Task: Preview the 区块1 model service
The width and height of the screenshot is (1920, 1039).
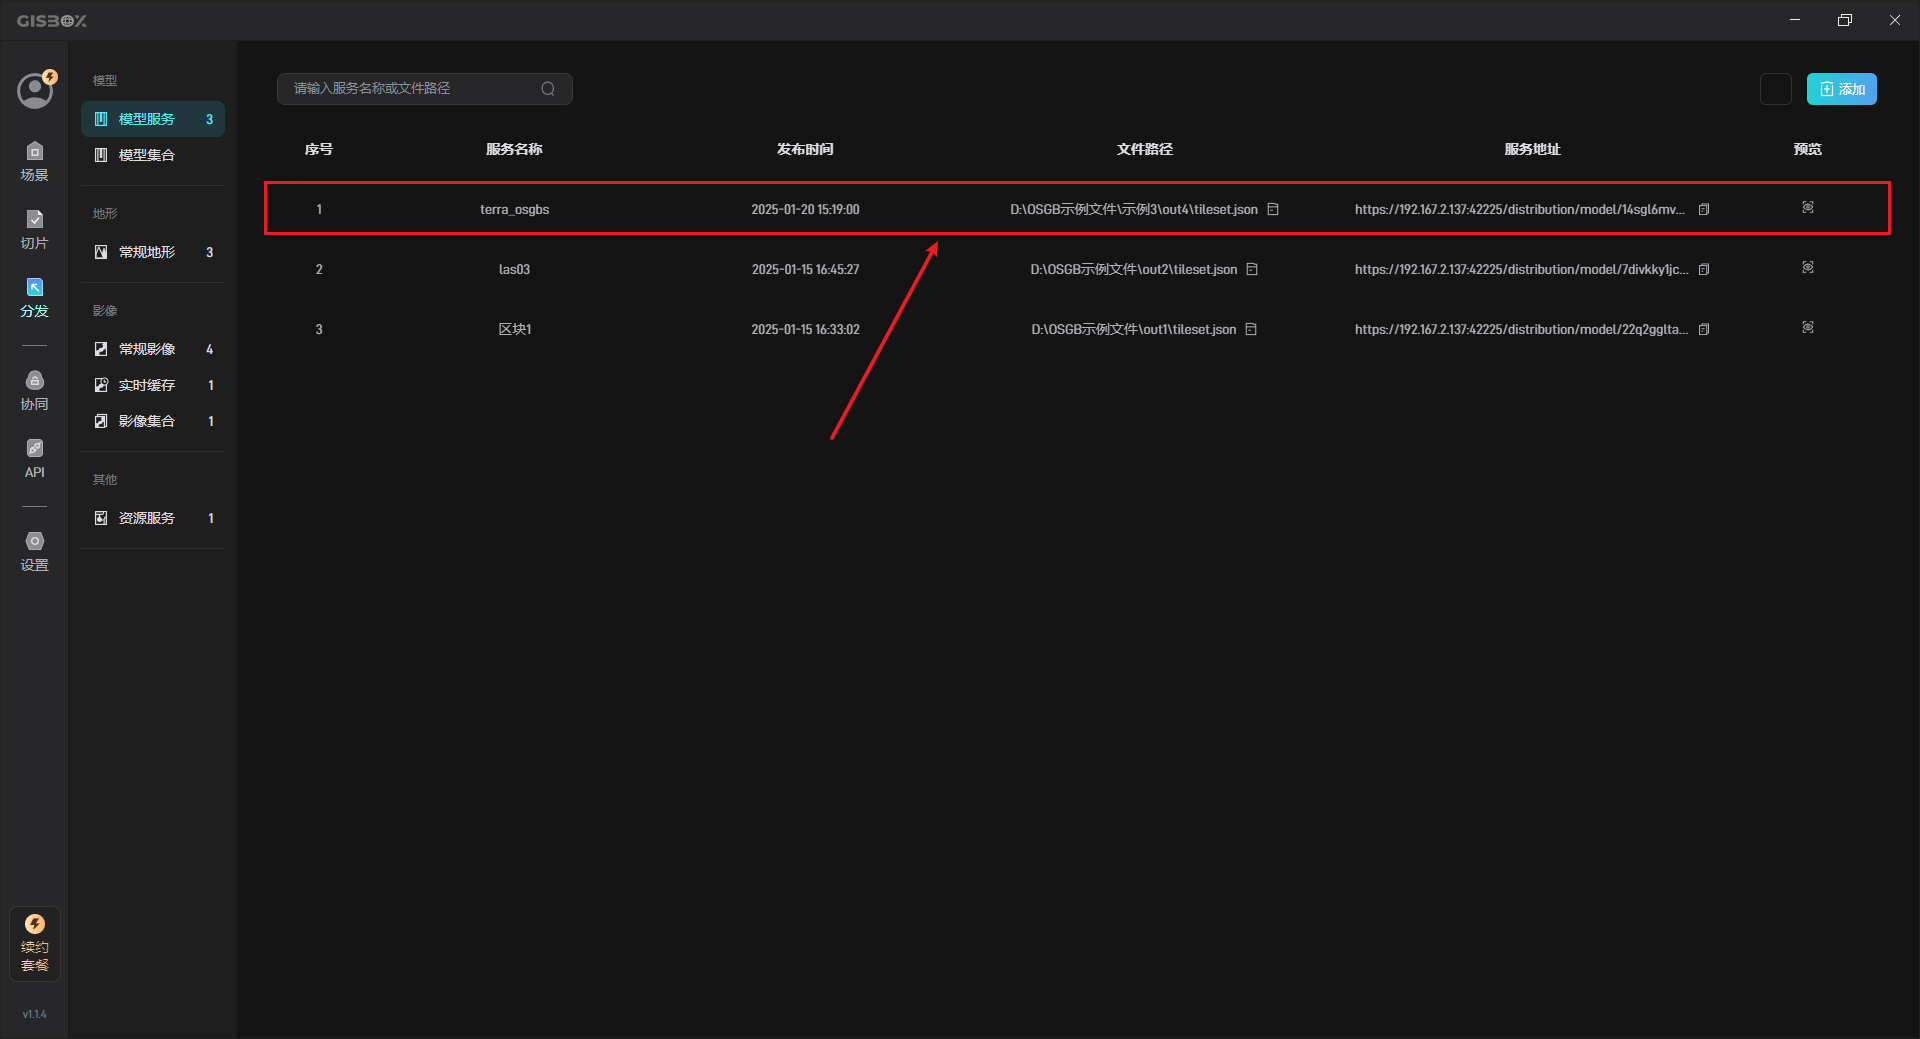Action: pos(1808,327)
